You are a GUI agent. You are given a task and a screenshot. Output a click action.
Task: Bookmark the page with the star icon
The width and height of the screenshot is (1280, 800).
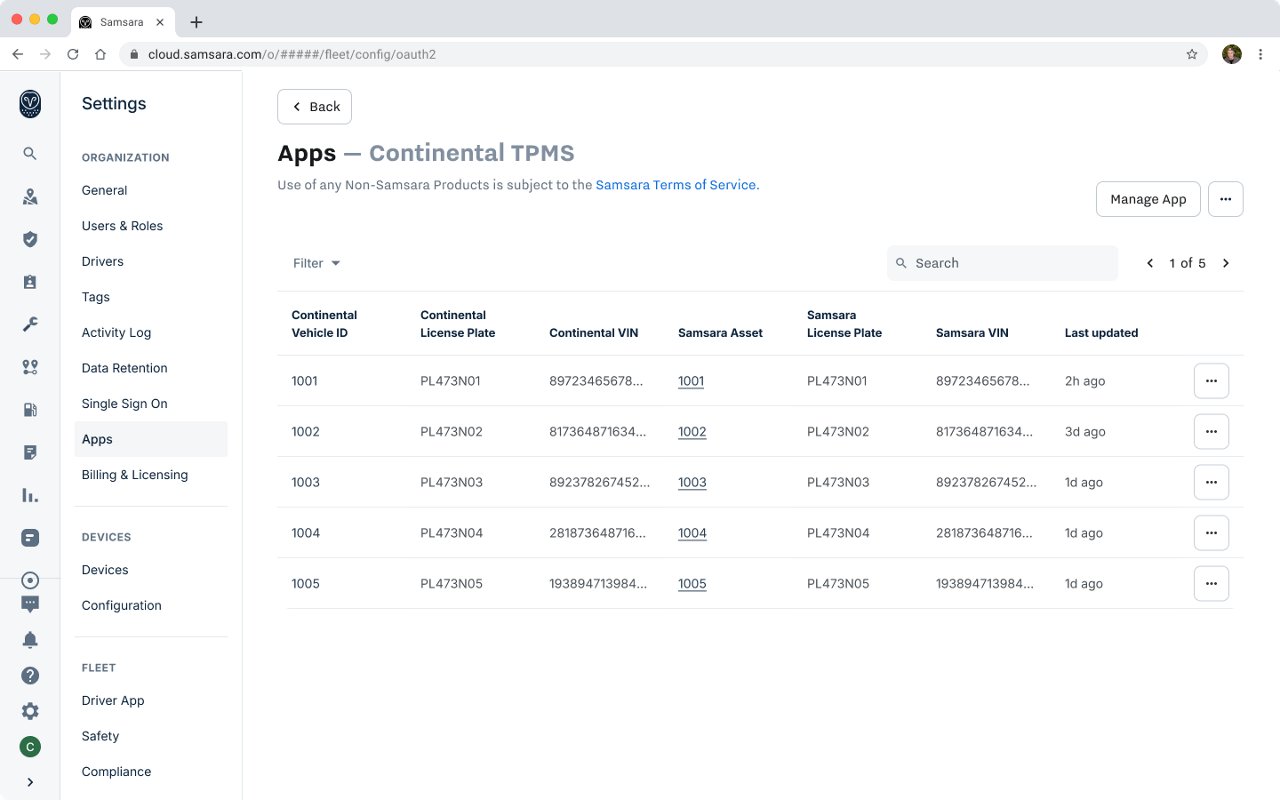pos(1192,54)
